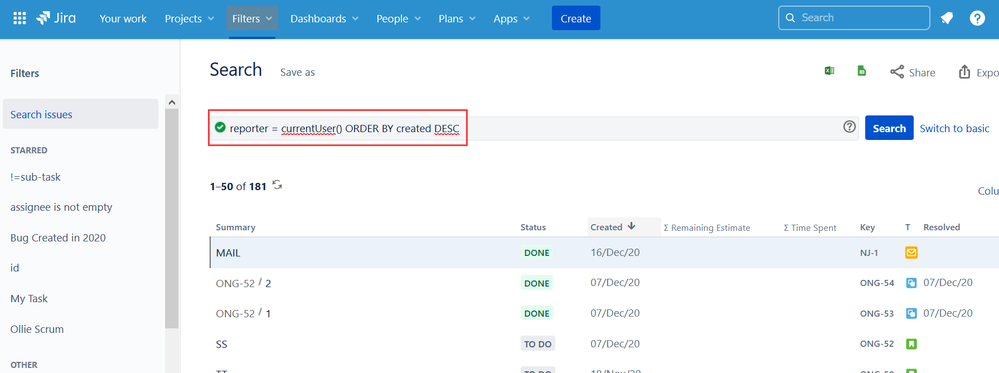Sort by the Status column header
999x373 pixels.
point(533,228)
